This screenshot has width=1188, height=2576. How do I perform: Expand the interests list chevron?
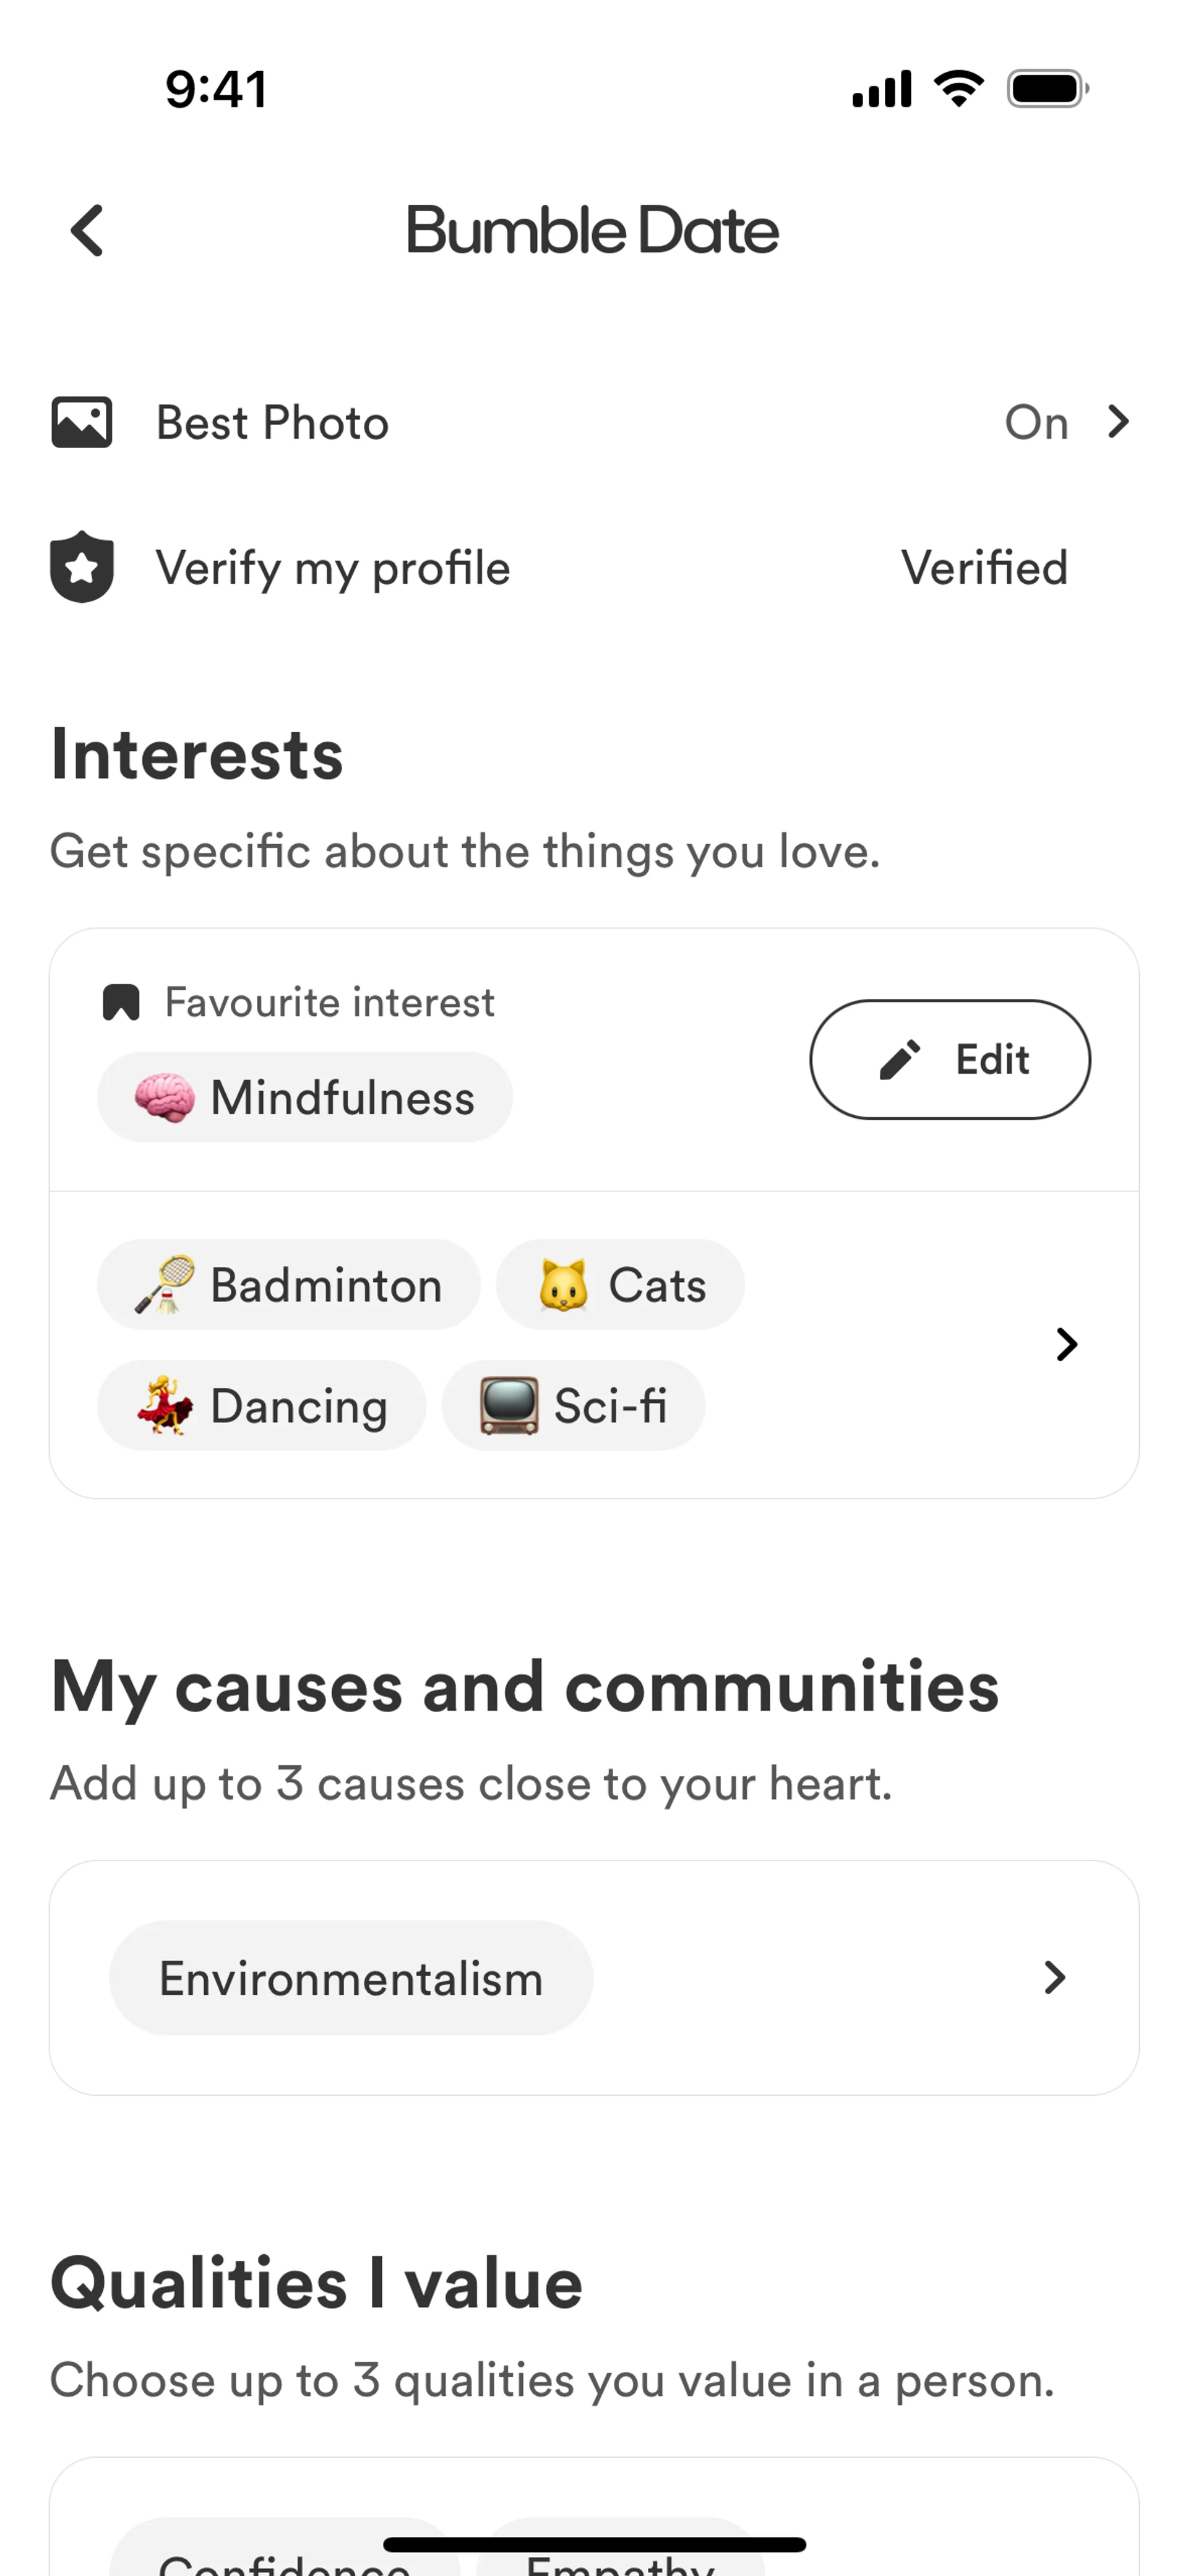click(1067, 1345)
